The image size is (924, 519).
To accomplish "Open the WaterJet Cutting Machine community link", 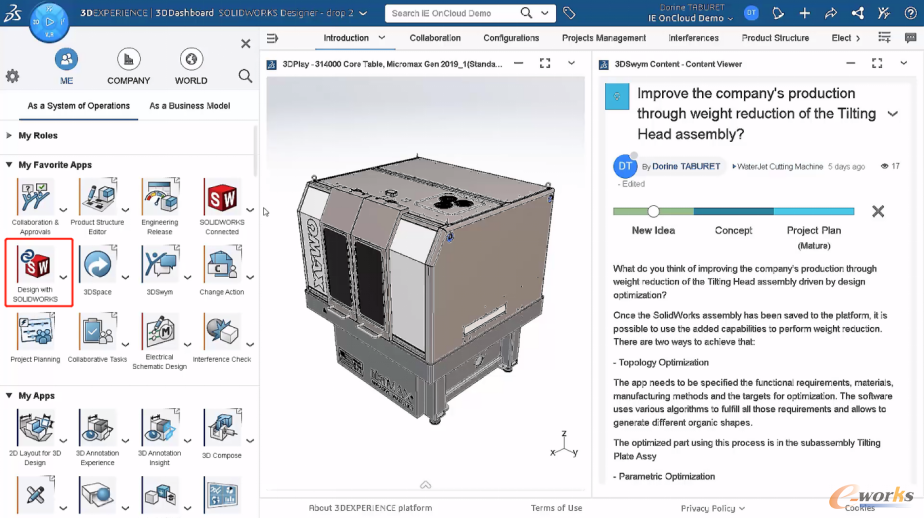I will click(x=780, y=167).
